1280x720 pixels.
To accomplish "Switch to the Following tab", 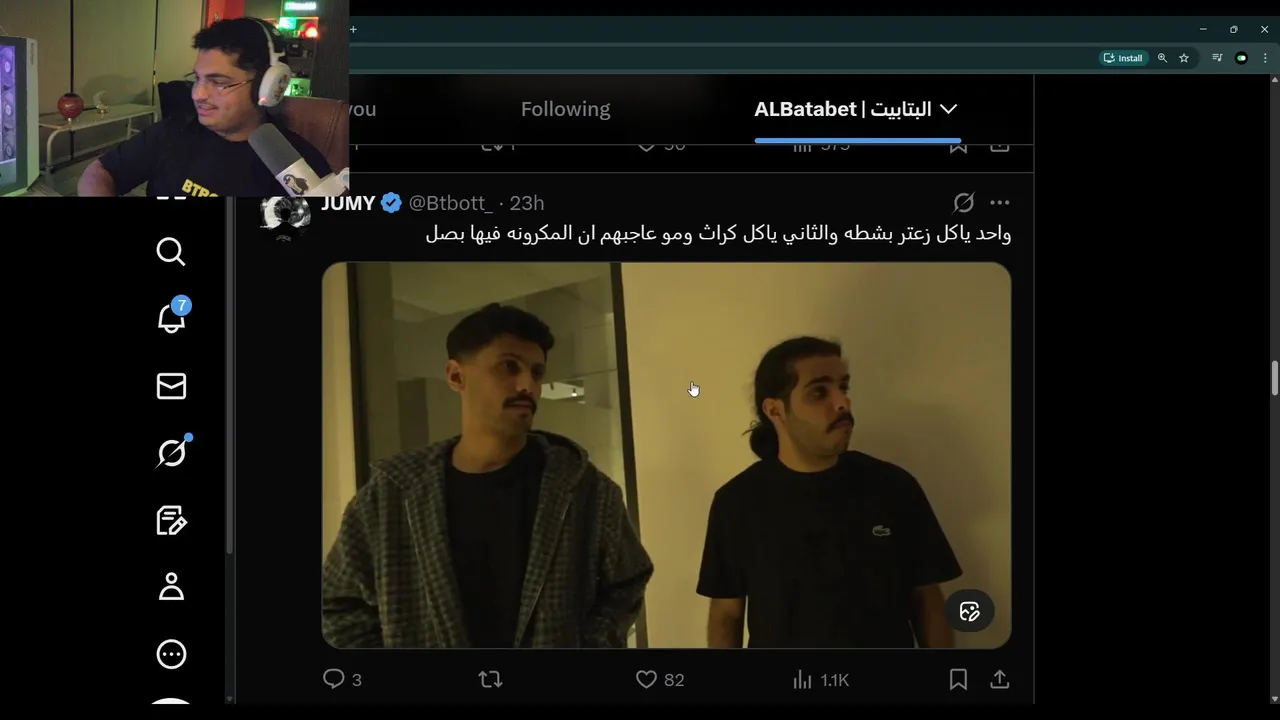I will [565, 109].
